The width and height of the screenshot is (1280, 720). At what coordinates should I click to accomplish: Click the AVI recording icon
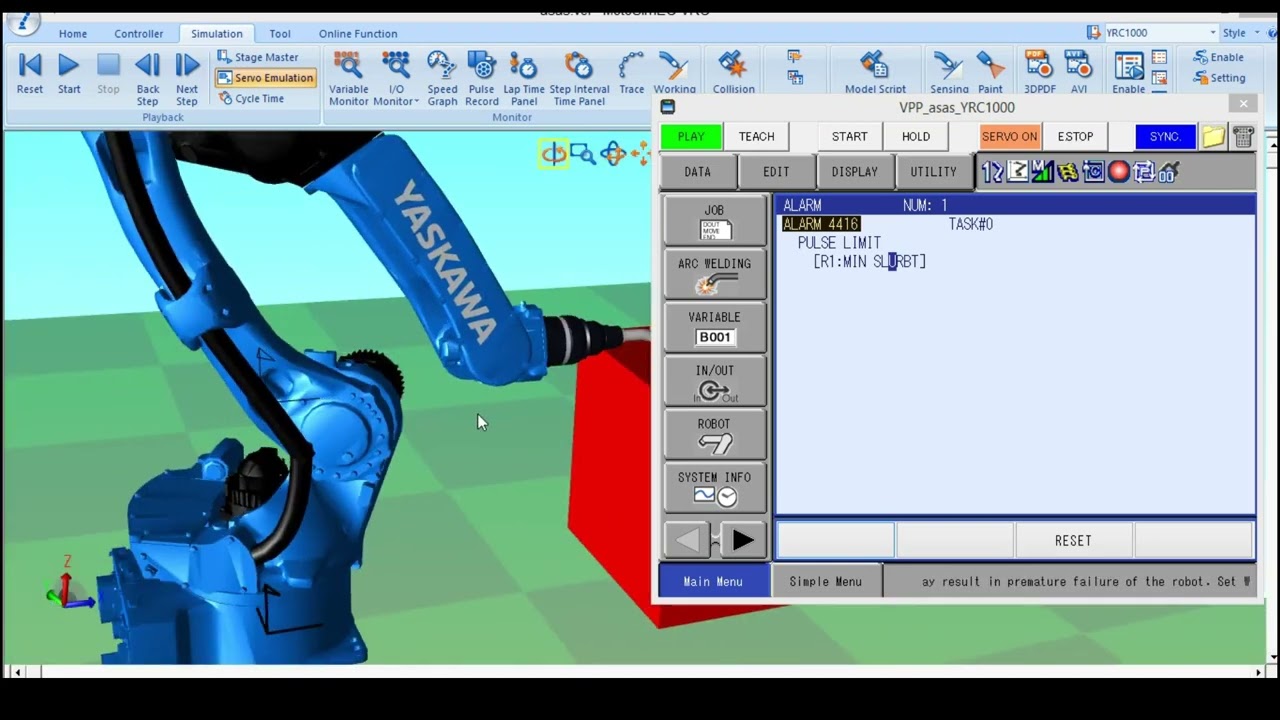[x=1079, y=74]
